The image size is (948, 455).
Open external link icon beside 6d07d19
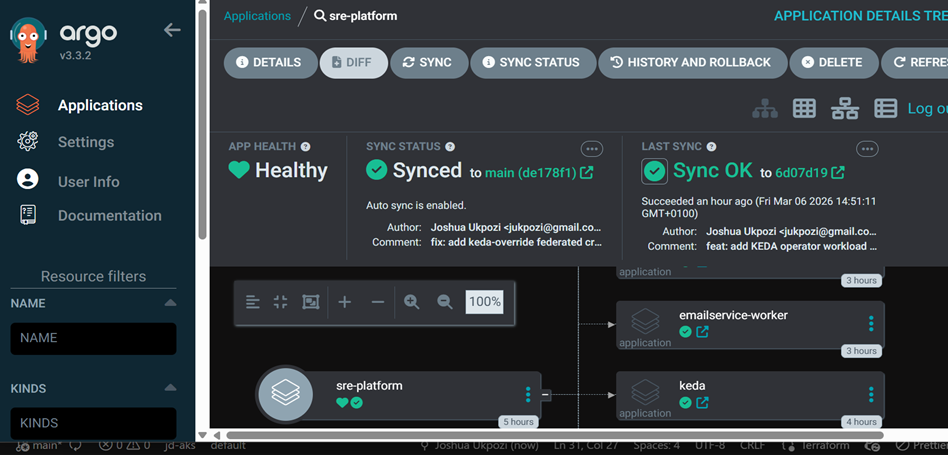838,173
